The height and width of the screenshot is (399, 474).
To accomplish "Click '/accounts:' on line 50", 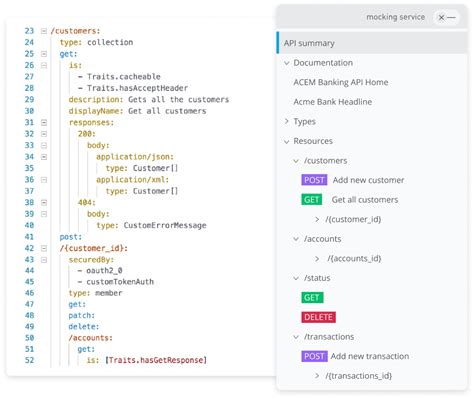I will tap(90, 338).
